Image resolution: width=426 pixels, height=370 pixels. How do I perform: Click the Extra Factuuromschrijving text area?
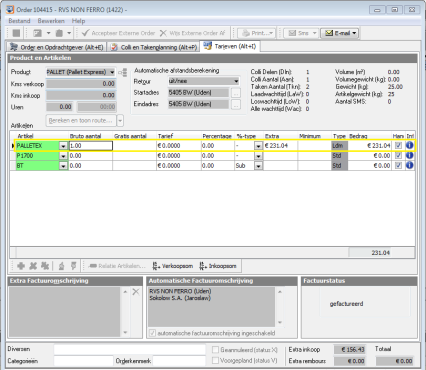tap(65, 312)
